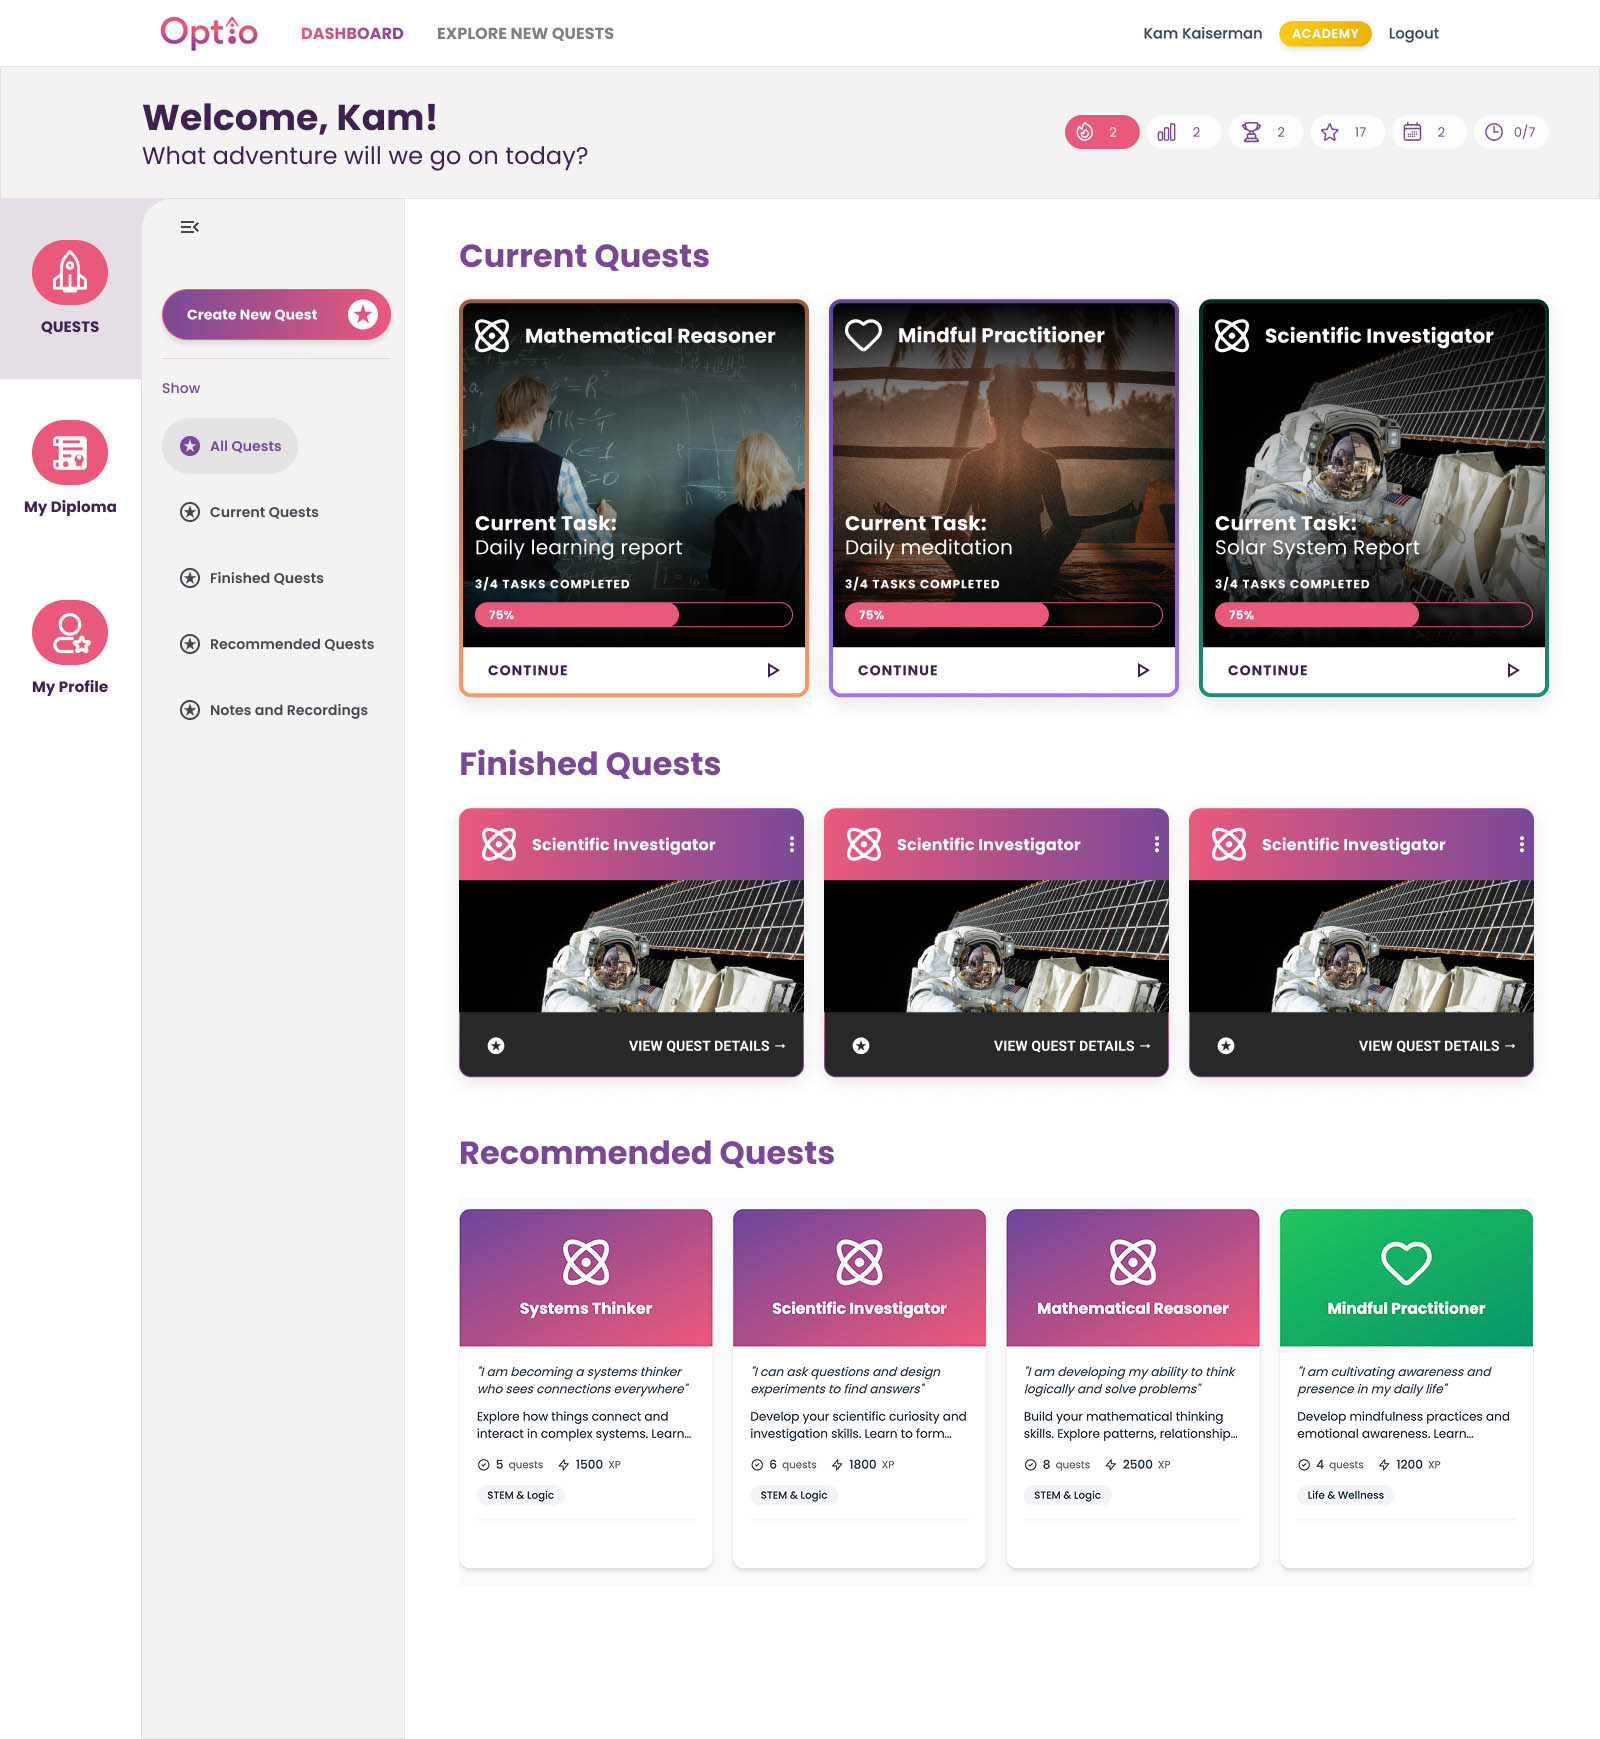Open My Profile user icon
This screenshot has height=1739, width=1600.
pyautogui.click(x=70, y=633)
